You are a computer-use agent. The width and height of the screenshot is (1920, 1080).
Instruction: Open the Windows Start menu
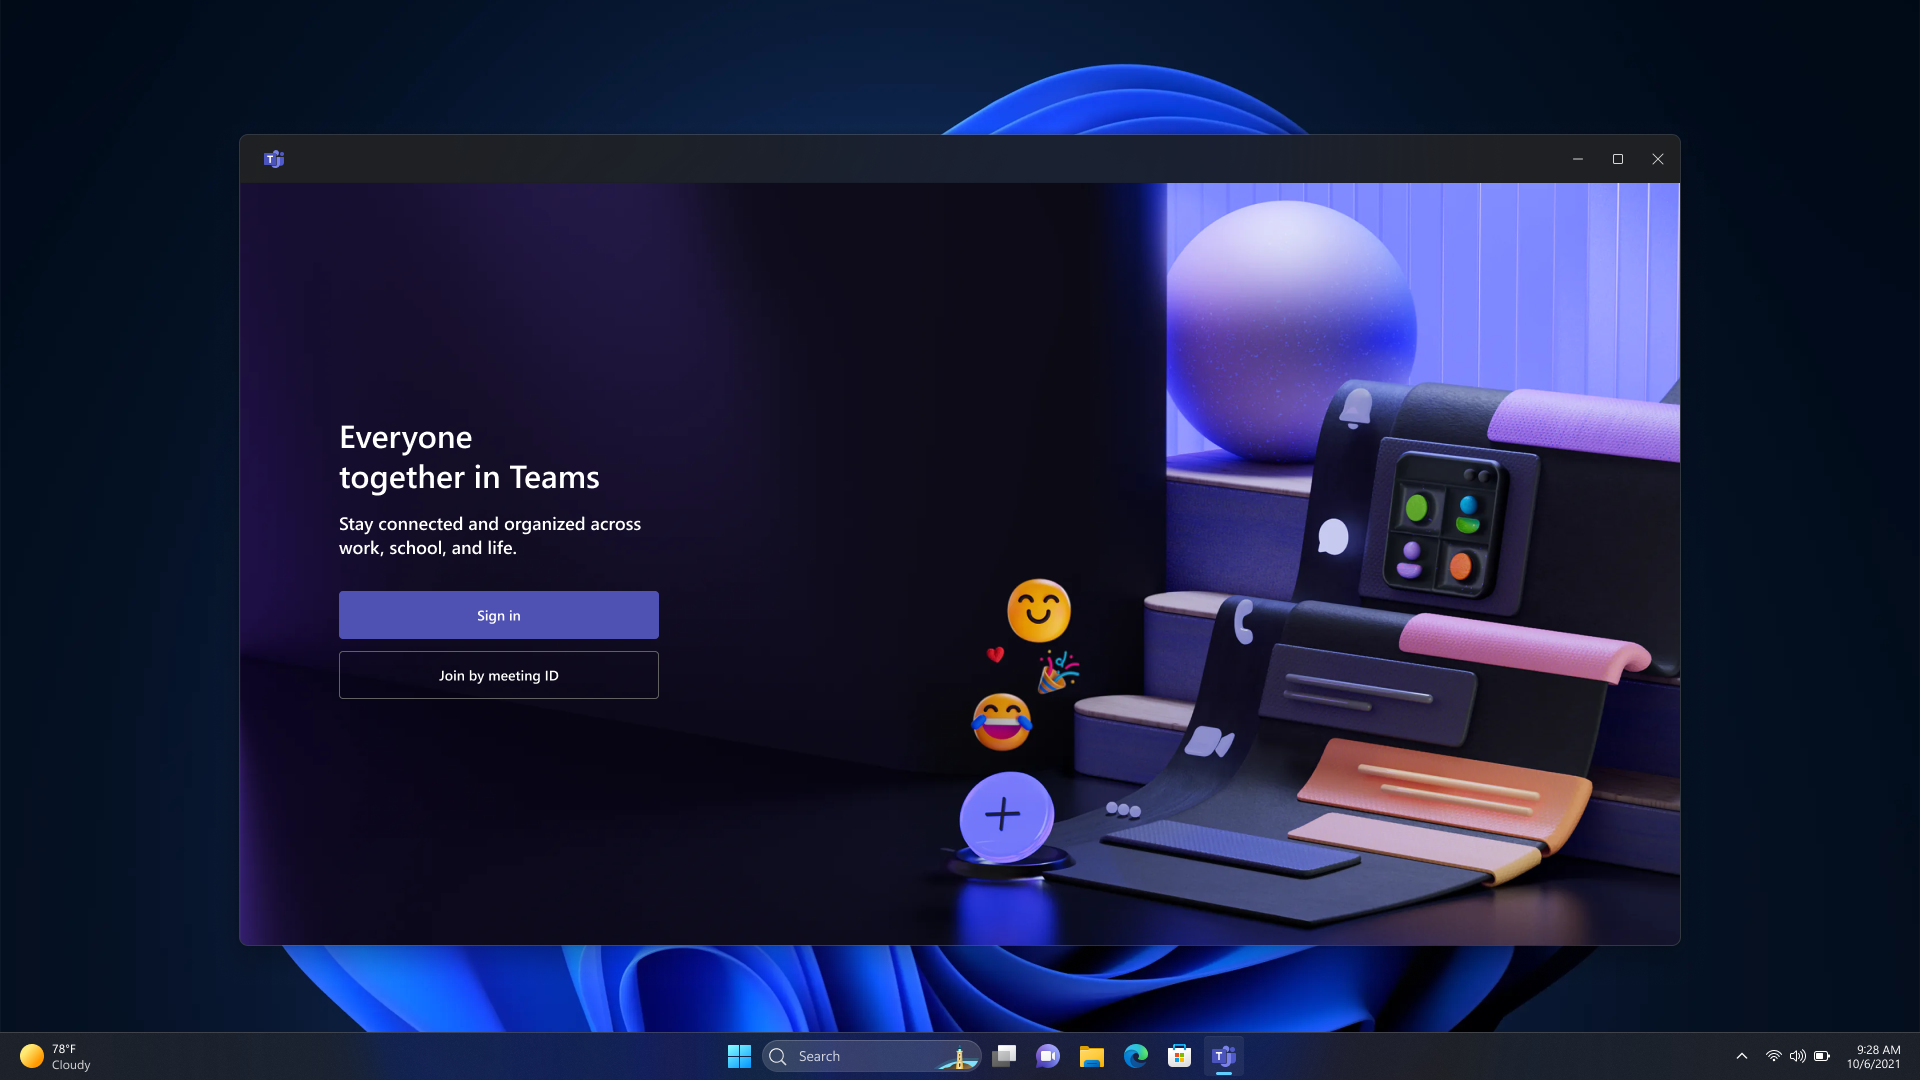tap(739, 1056)
